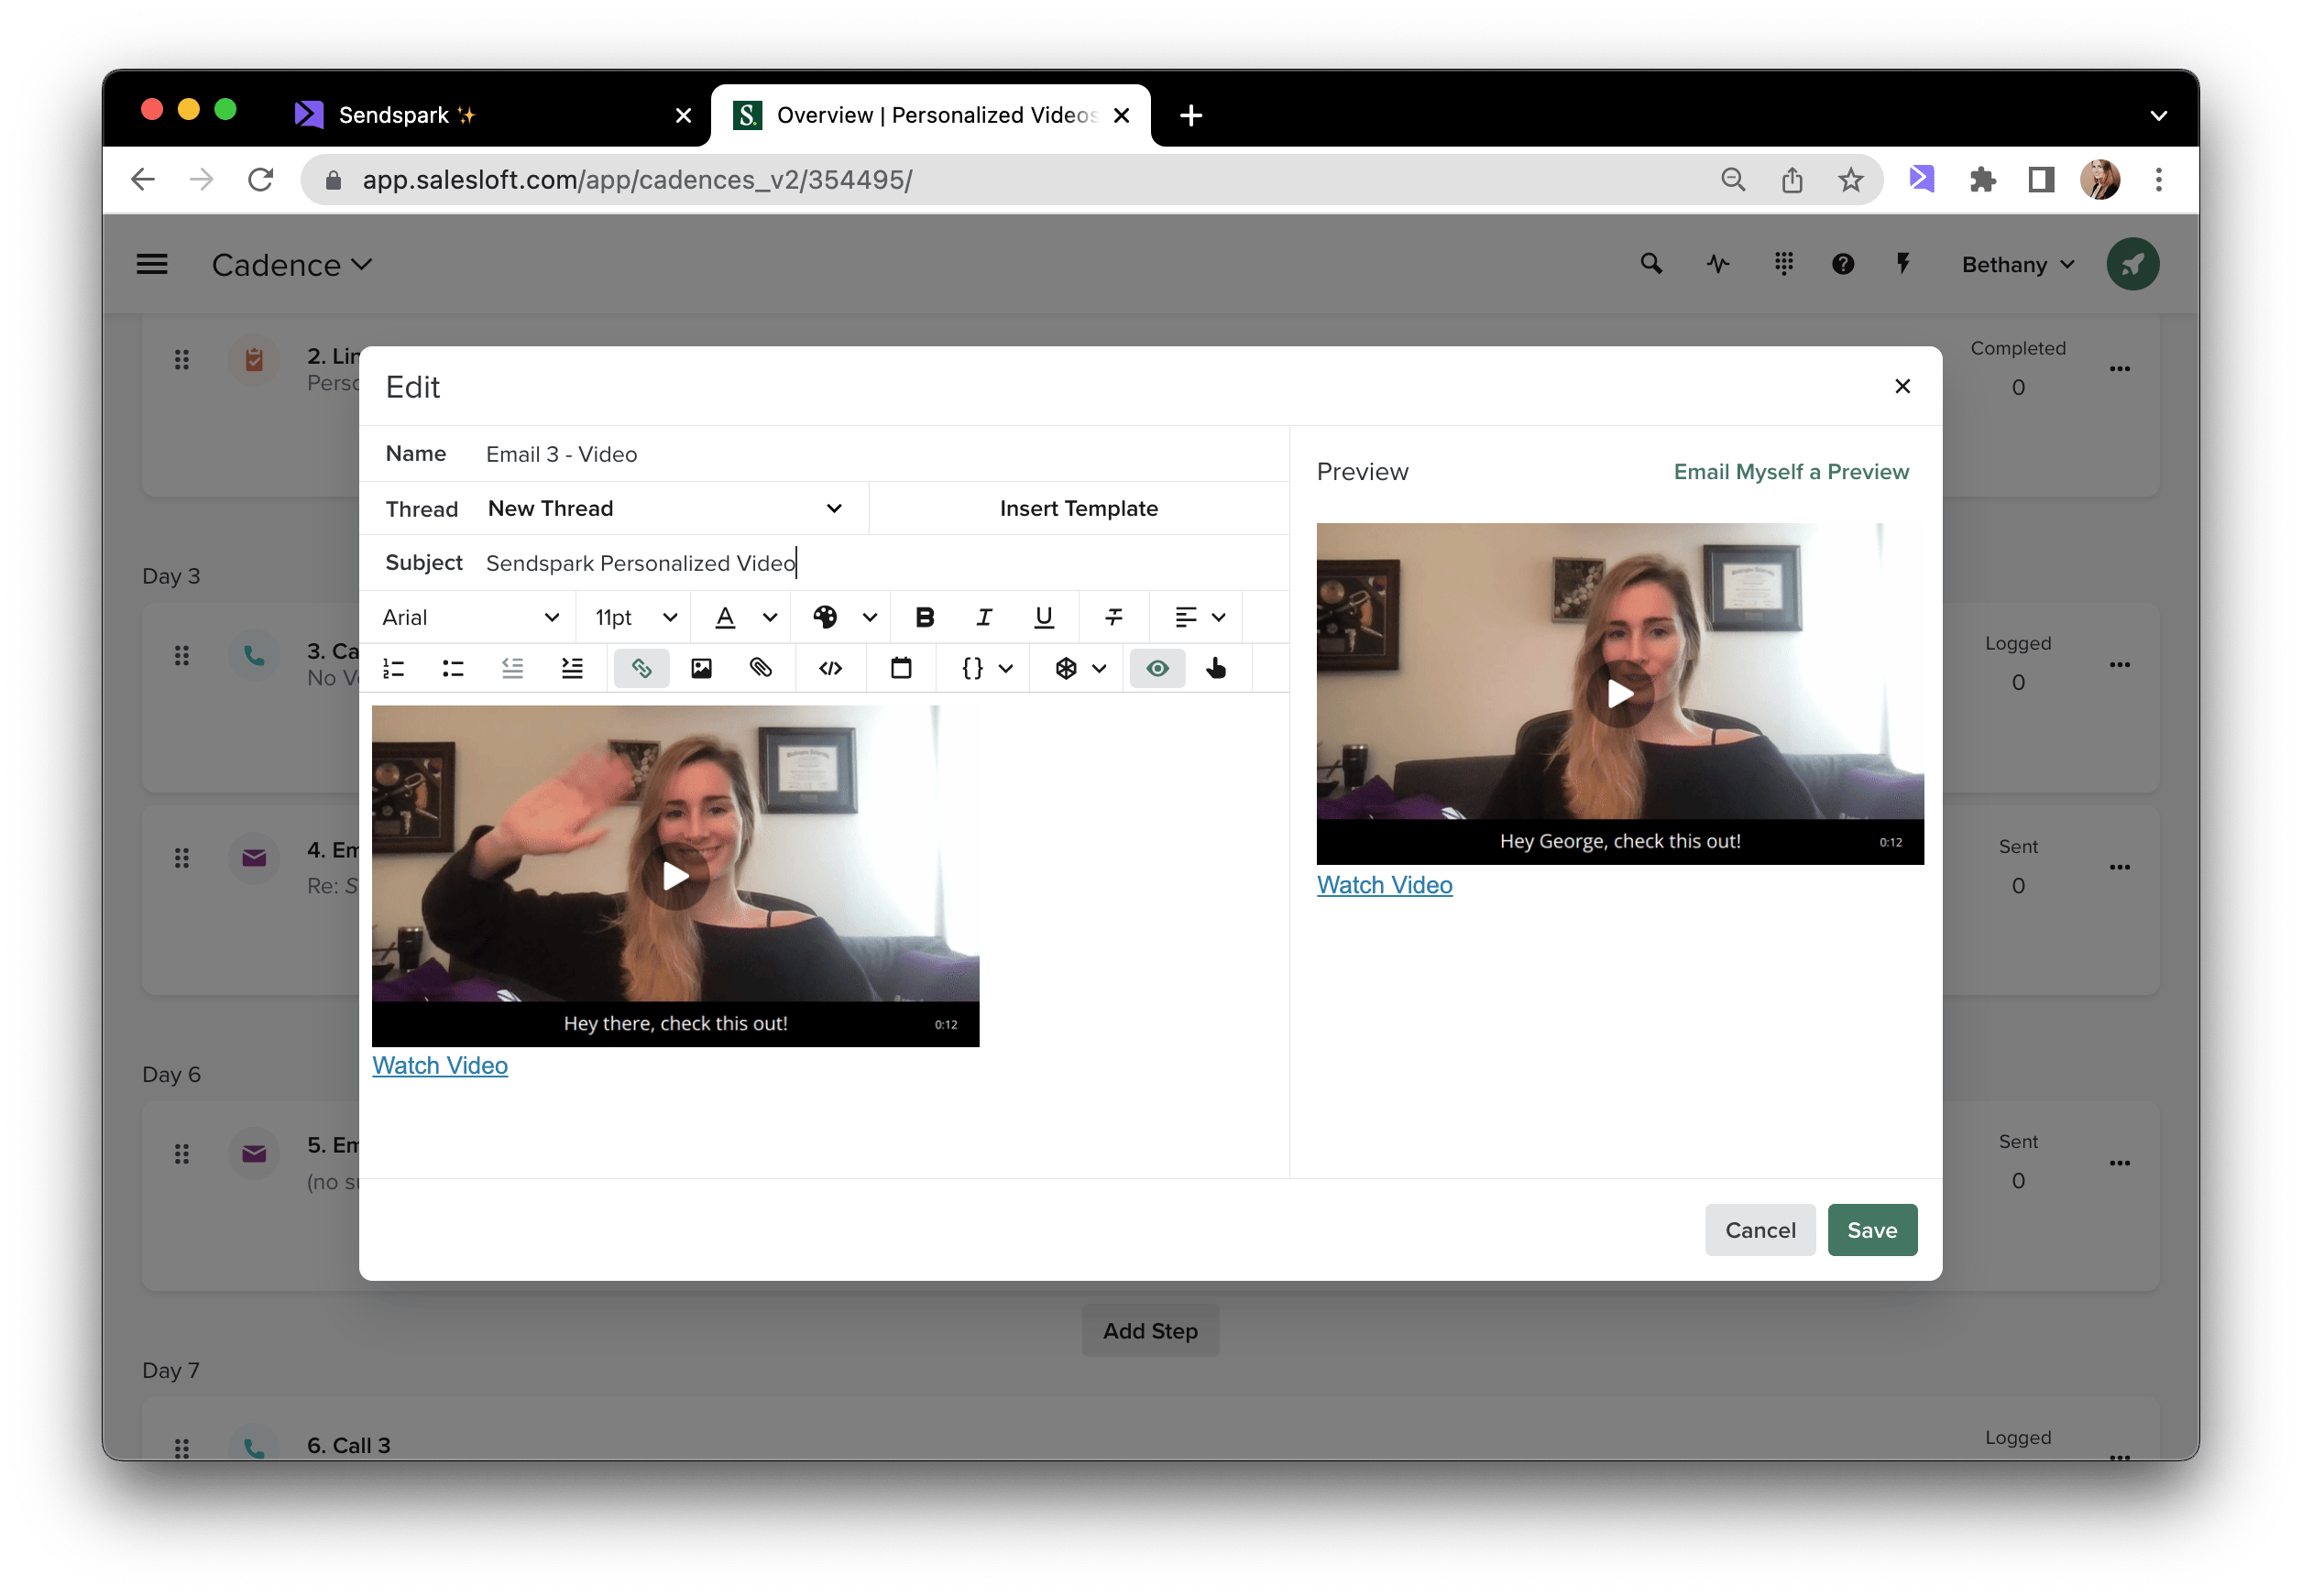The width and height of the screenshot is (2302, 1596).
Task: Insert numbered list icon
Action: tap(394, 668)
